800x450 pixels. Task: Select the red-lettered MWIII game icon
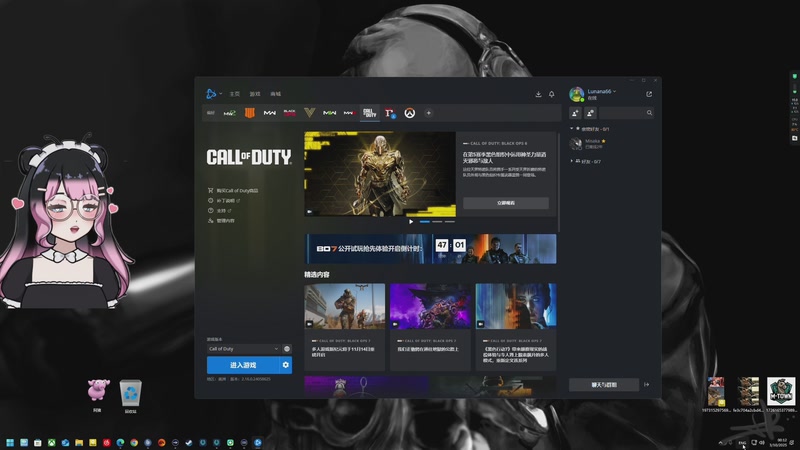click(349, 113)
